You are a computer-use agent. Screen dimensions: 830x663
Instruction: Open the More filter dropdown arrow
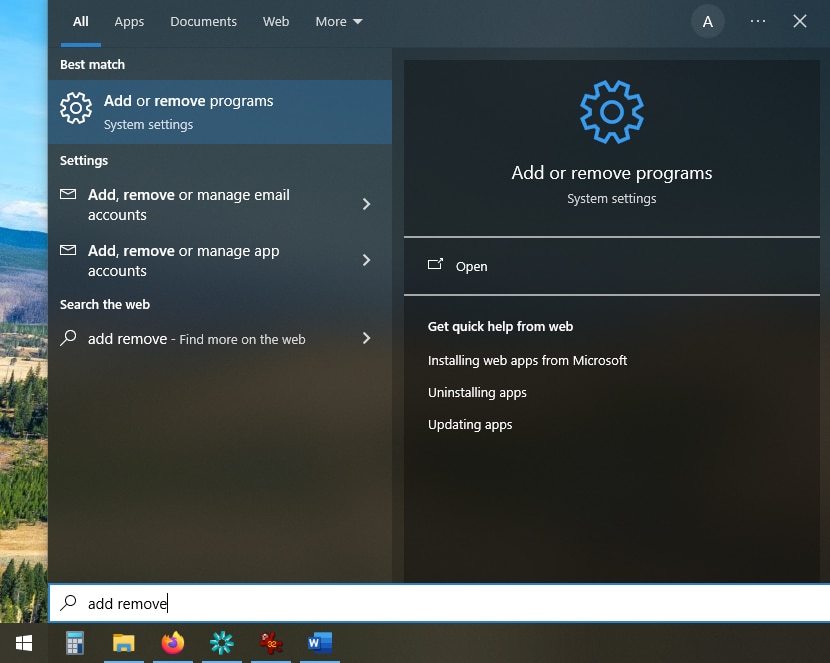coord(357,20)
